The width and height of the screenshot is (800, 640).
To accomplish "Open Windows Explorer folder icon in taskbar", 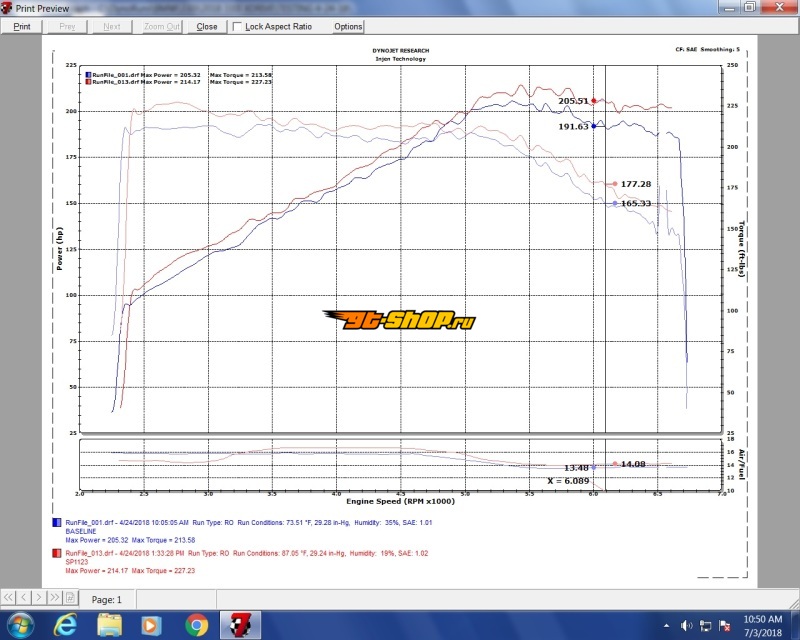I will (110, 626).
